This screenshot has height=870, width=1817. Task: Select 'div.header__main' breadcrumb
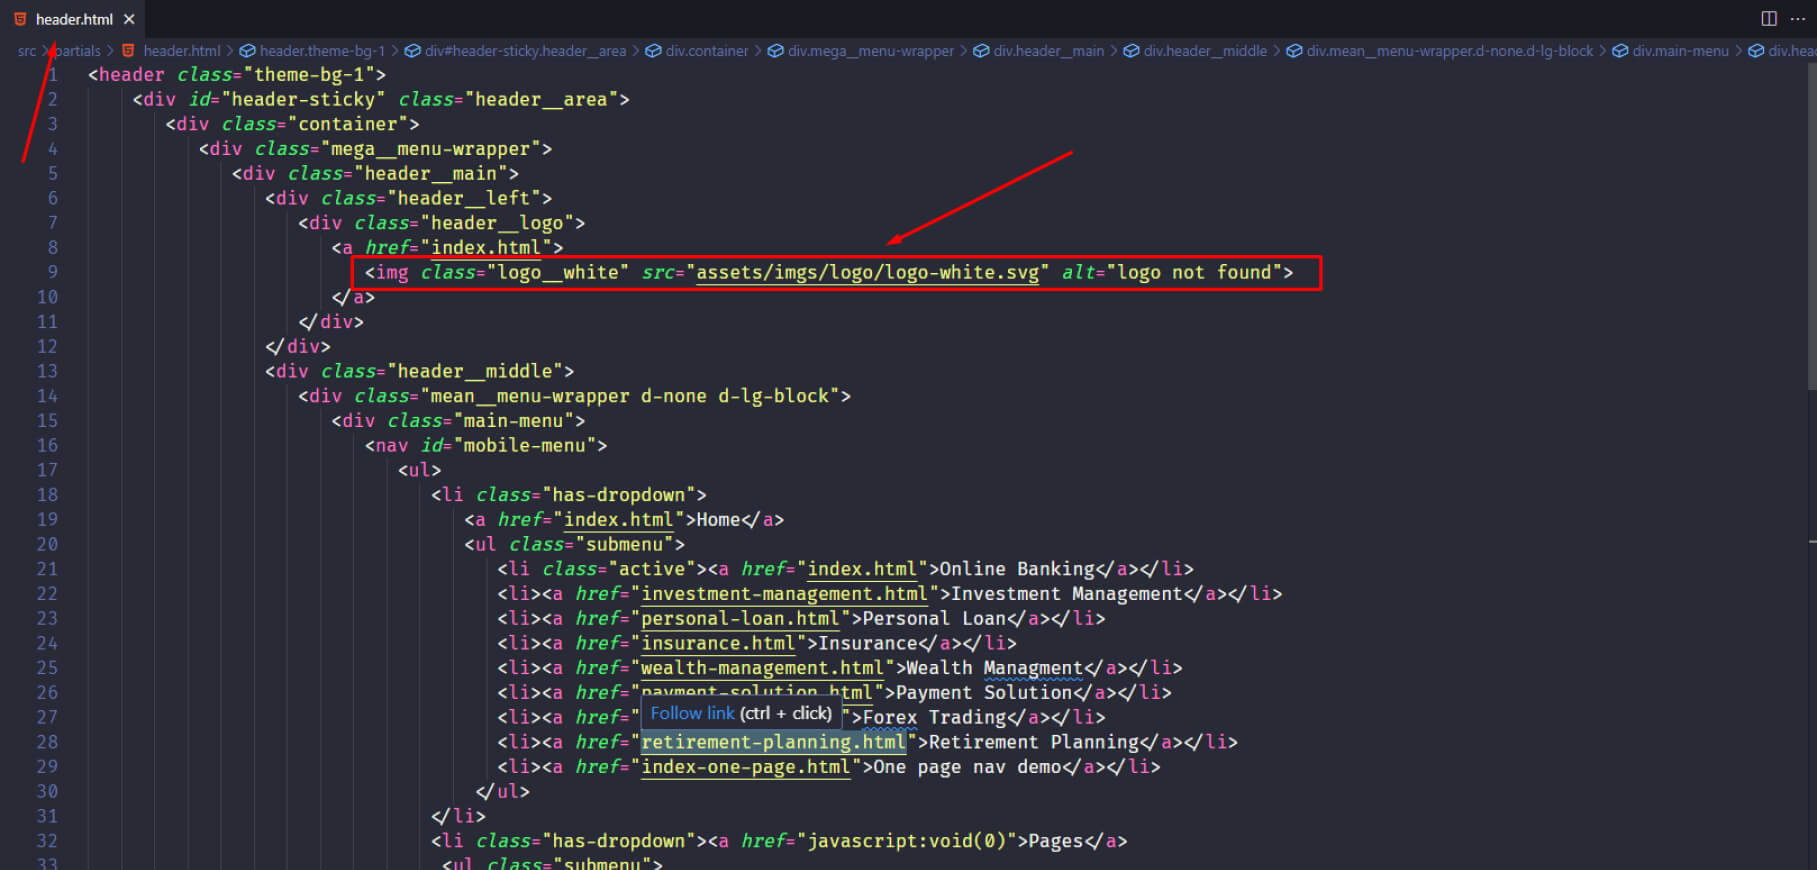(x=1049, y=51)
